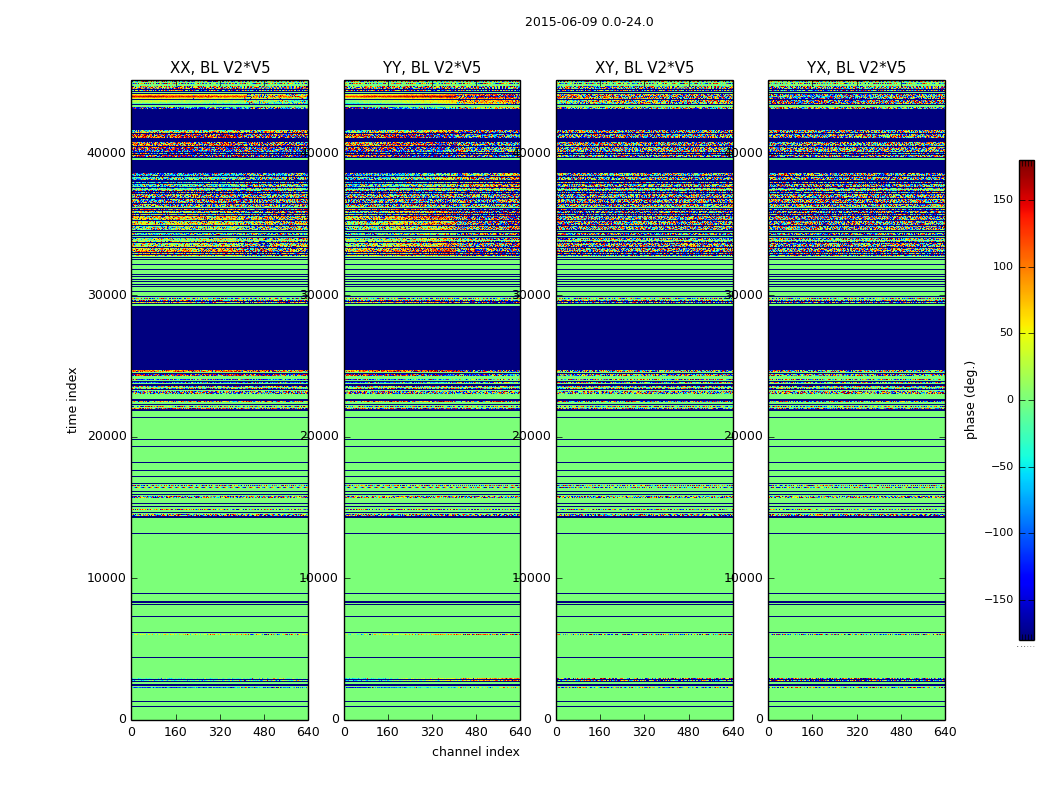Viewport: 1050px width, 800px height.
Task: Click the 480 x-tick label under XY panel
Action: pos(688,732)
